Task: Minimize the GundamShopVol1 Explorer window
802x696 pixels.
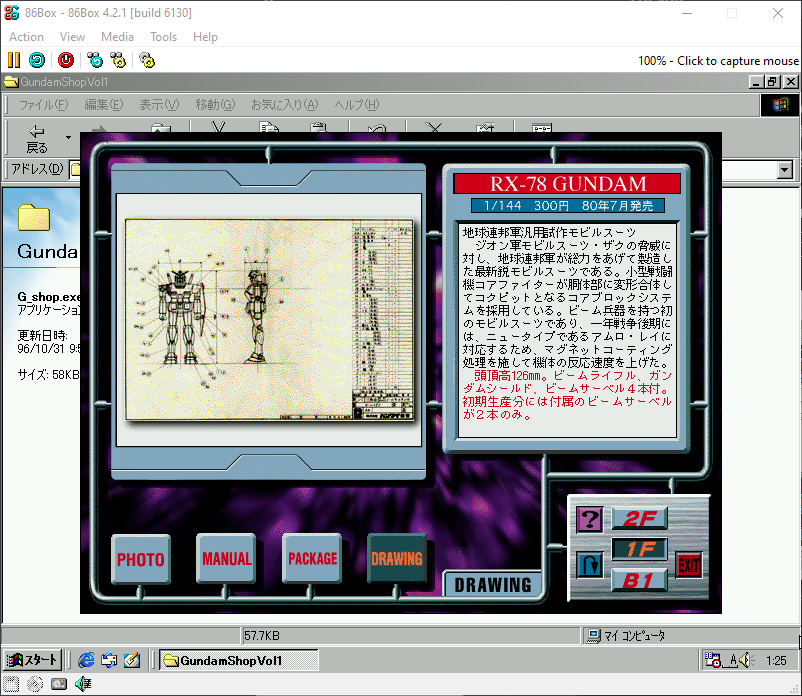Action: tap(756, 82)
